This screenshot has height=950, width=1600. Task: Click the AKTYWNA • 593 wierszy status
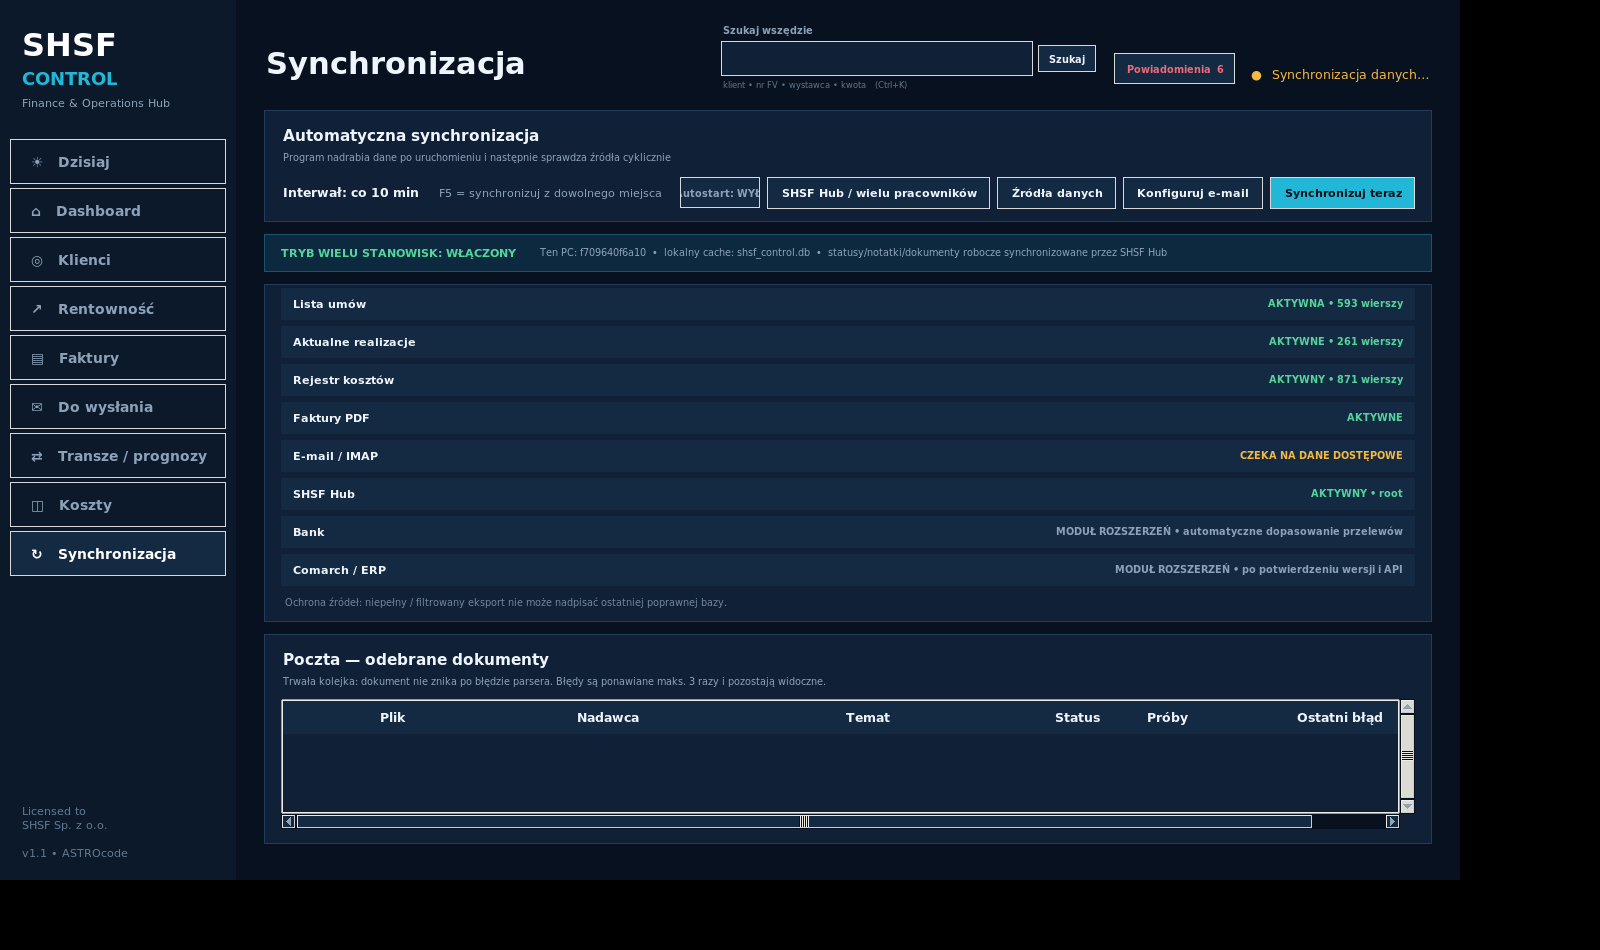(x=1335, y=304)
